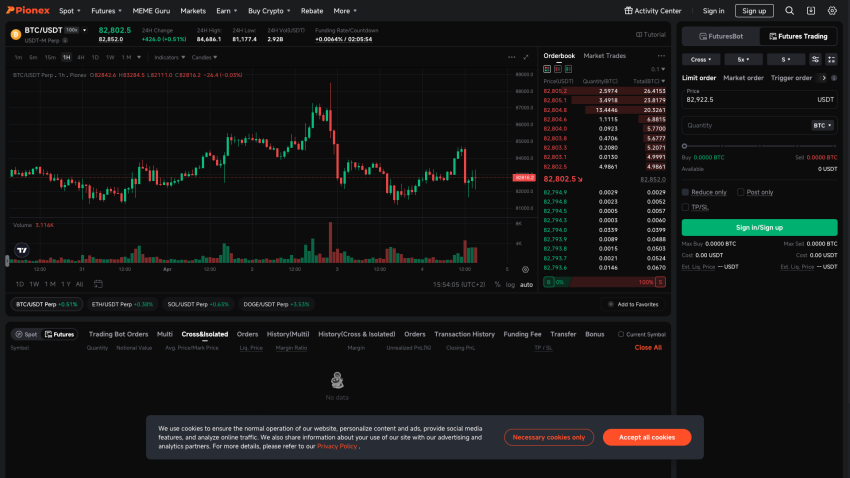Open the Candles chart type dropdown
850x478 pixels.
coord(204,57)
